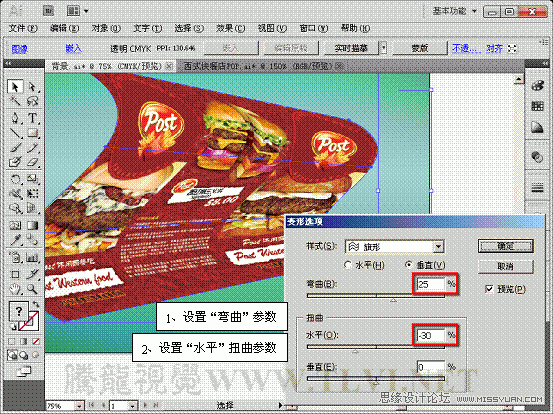Screen dimensions: 553x414
Task: Select the Direct Selection tool
Action: (32, 86)
